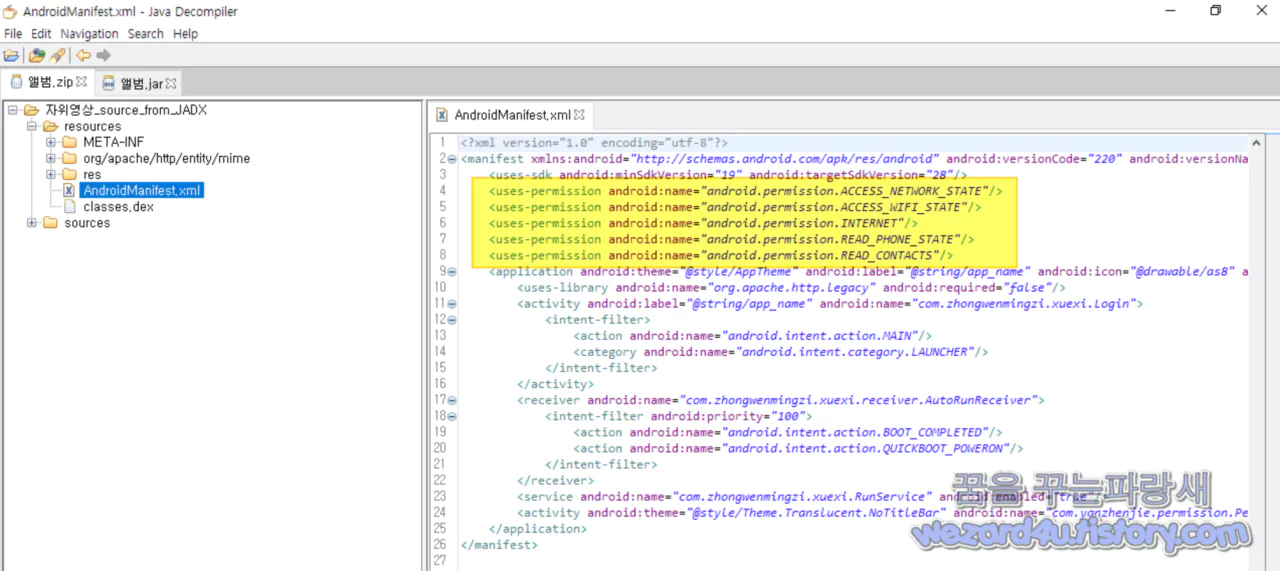Screen dimensions: 1280x571
Task: Switch to the 앨범.jar tab
Action: click(139, 83)
